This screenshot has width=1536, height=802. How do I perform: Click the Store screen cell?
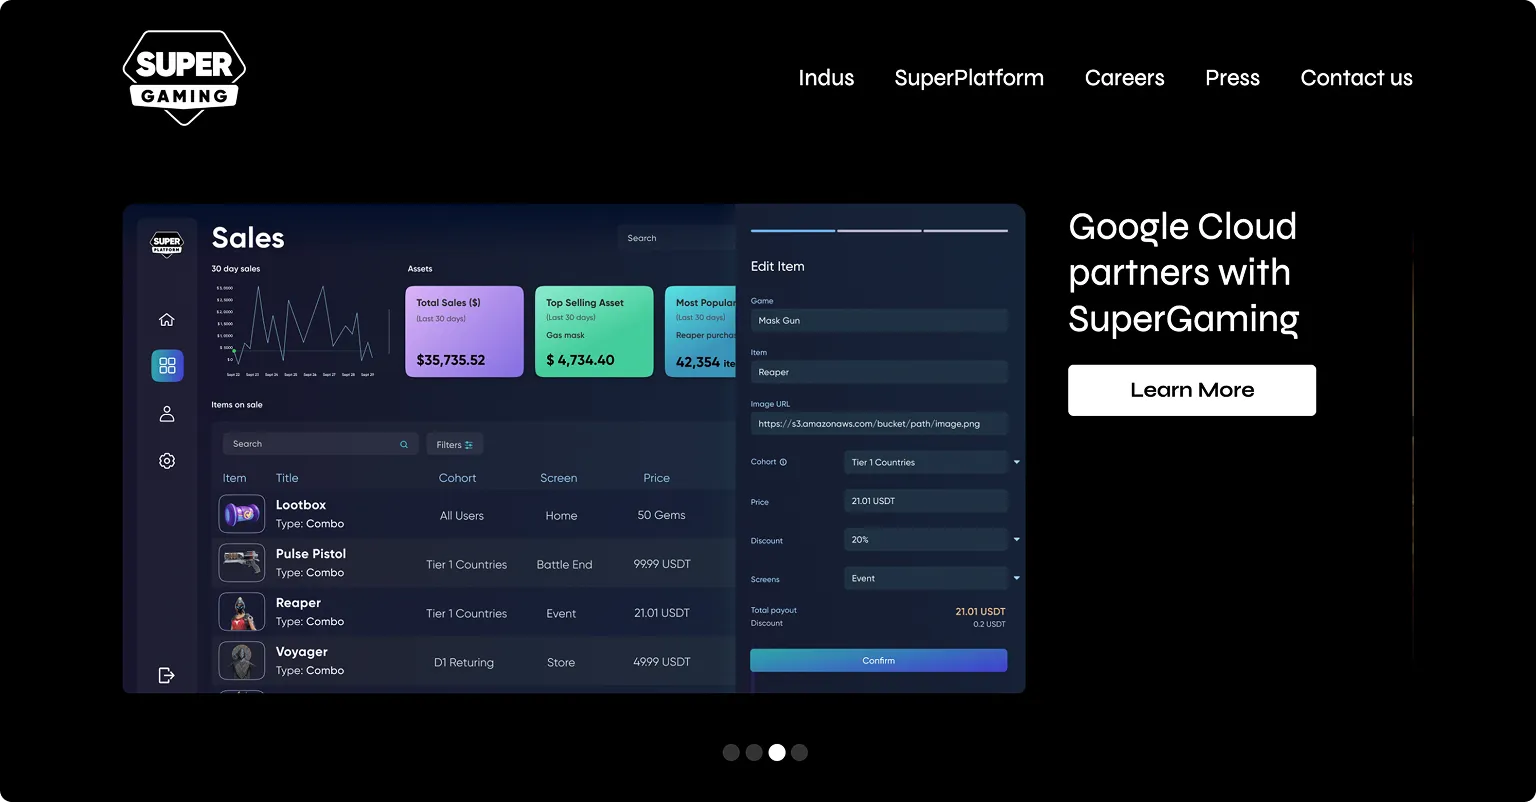[561, 662]
